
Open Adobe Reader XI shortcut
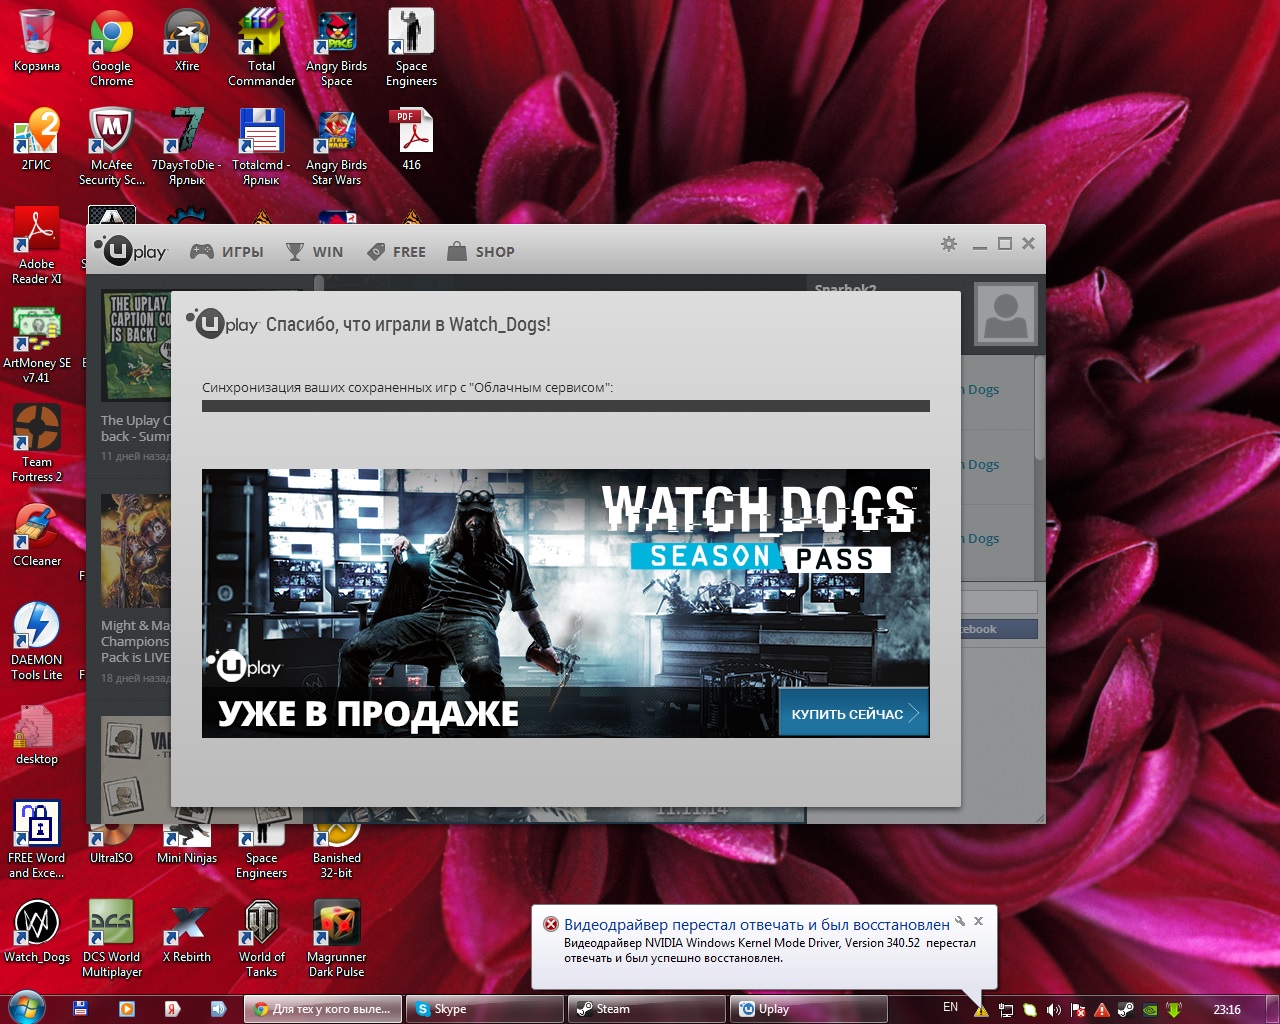[x=37, y=245]
